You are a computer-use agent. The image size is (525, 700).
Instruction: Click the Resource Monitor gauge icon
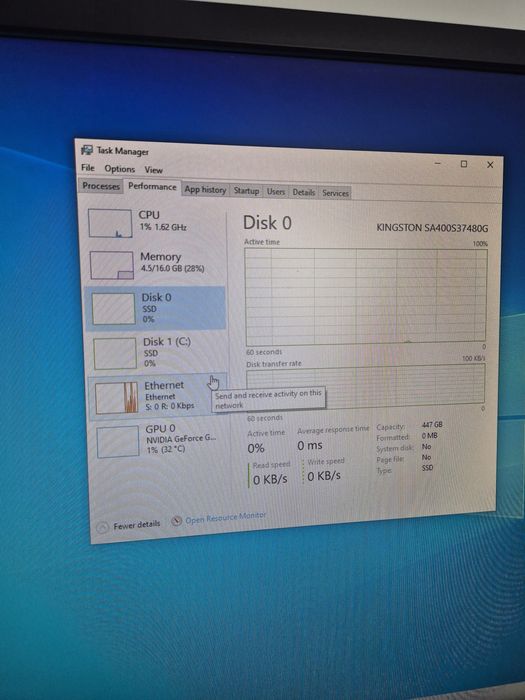tap(177, 521)
